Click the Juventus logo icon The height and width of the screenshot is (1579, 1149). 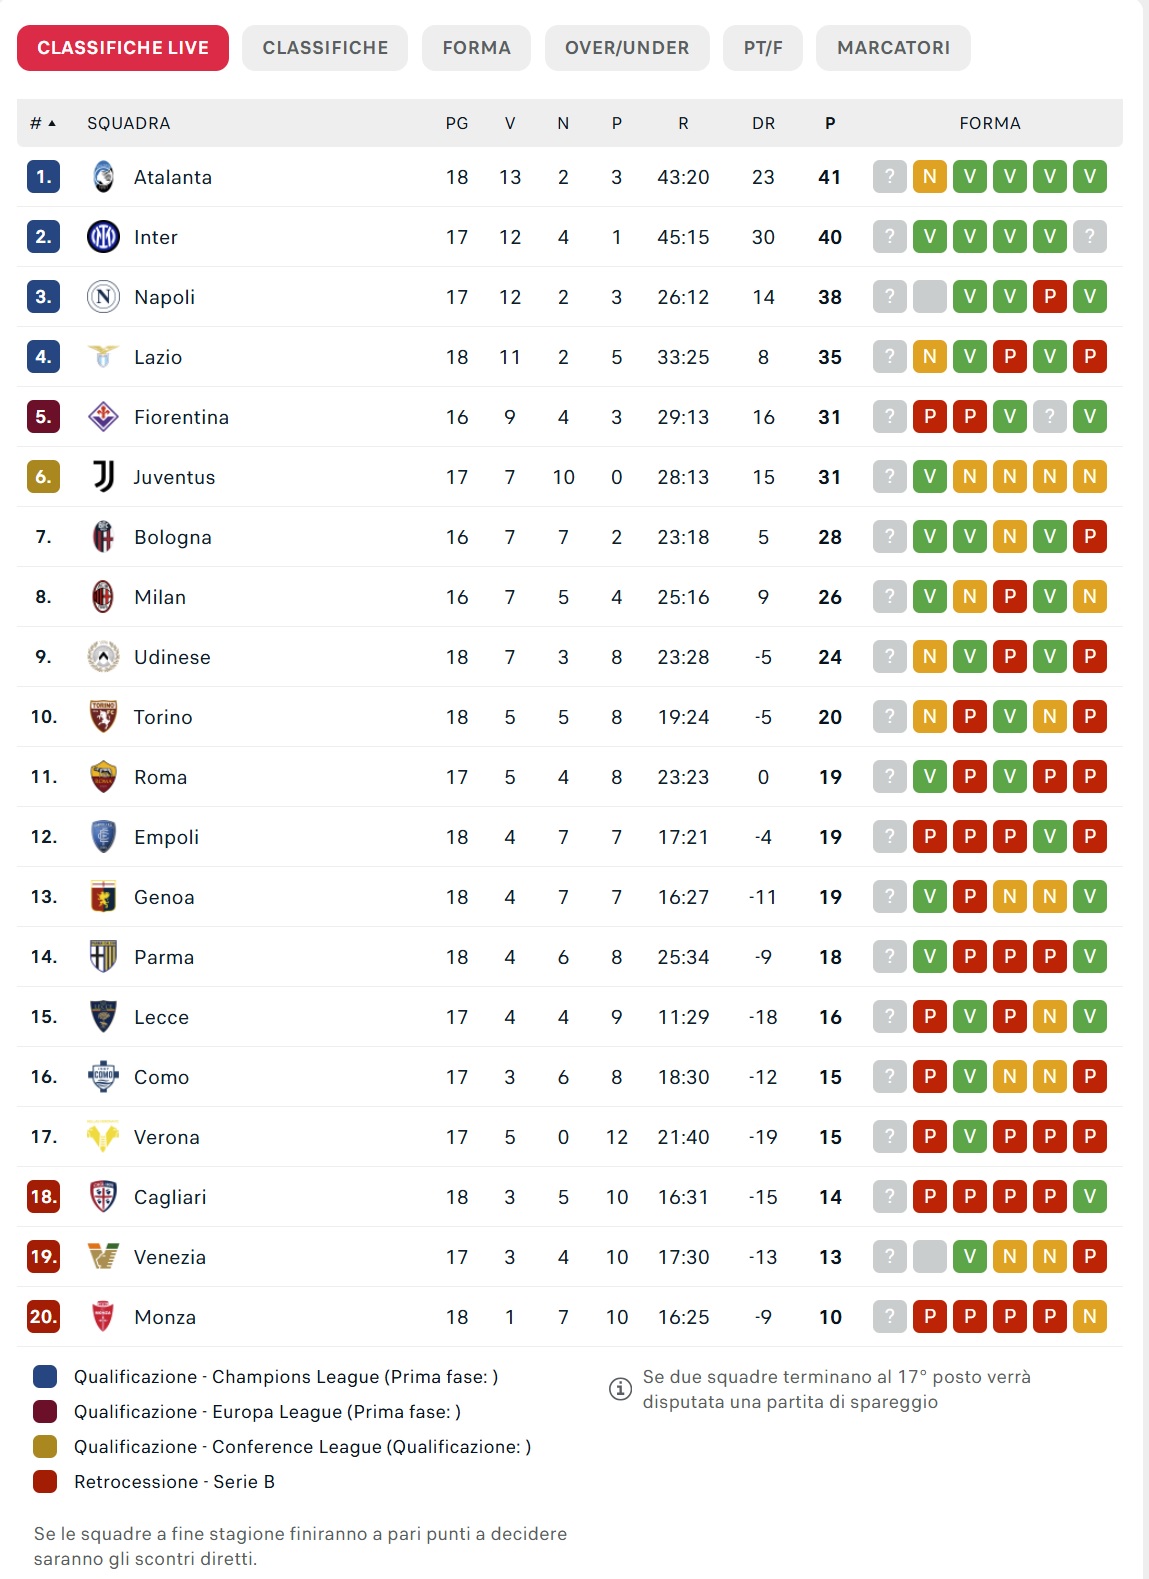(103, 477)
